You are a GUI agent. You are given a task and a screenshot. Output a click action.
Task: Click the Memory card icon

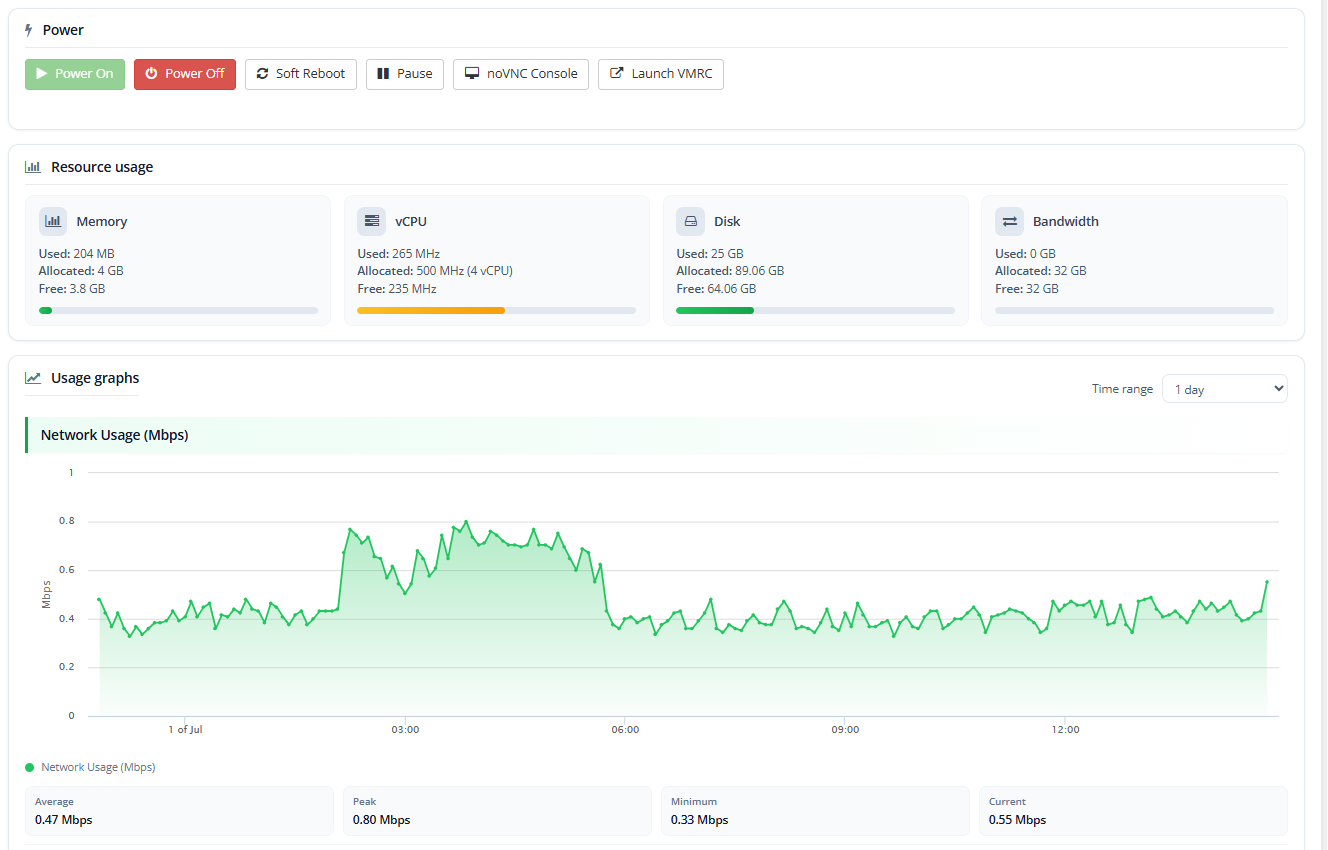point(53,221)
